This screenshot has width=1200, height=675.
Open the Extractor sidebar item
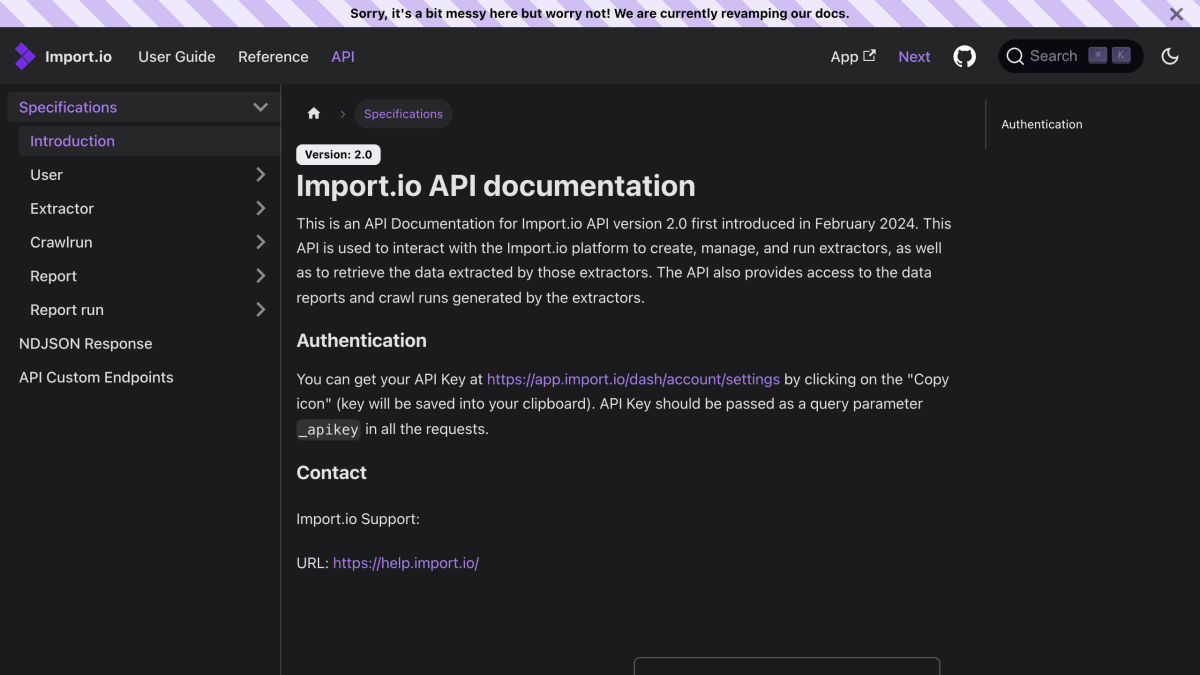point(62,209)
